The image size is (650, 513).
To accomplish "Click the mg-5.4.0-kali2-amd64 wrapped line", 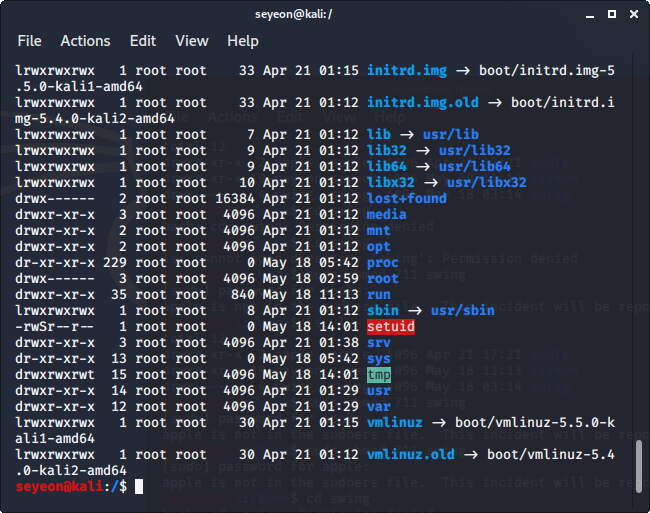I will coord(95,119).
